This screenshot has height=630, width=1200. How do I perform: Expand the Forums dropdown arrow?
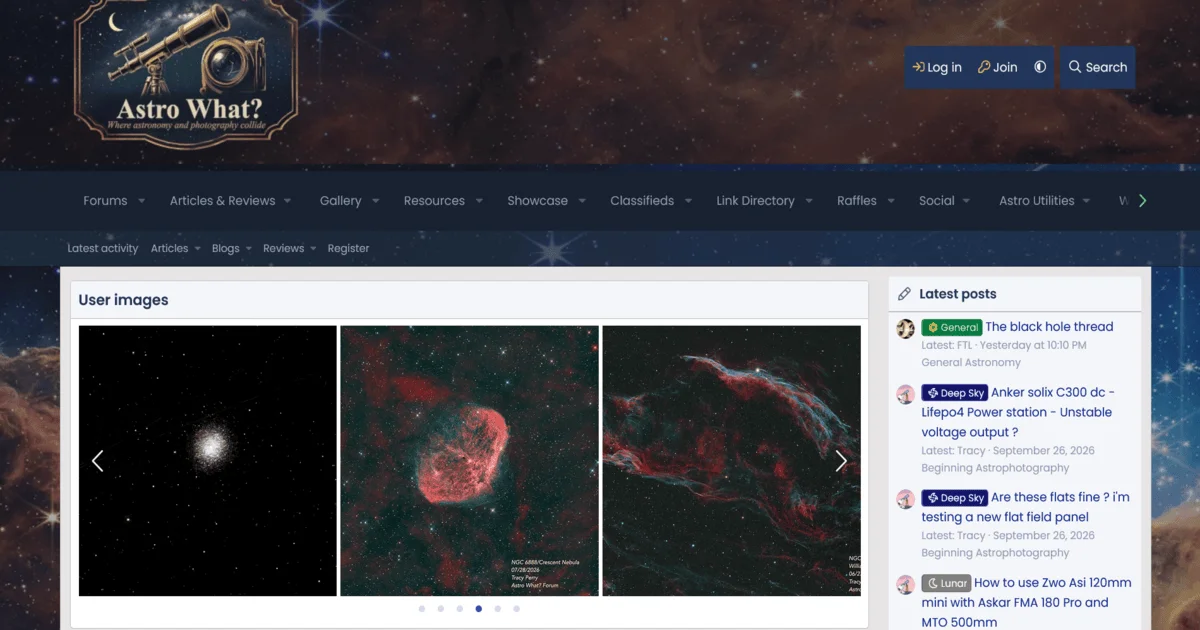point(141,201)
